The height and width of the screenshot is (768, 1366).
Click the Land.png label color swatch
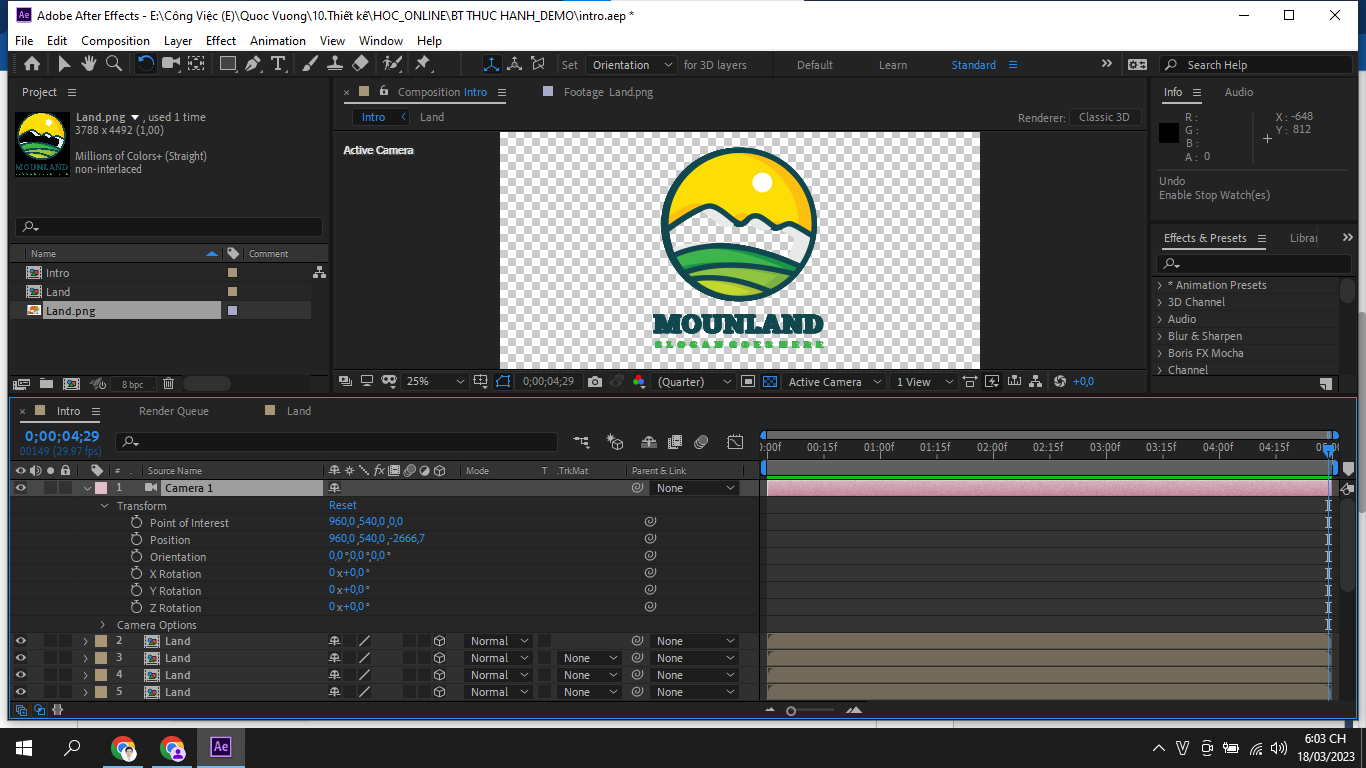(233, 311)
